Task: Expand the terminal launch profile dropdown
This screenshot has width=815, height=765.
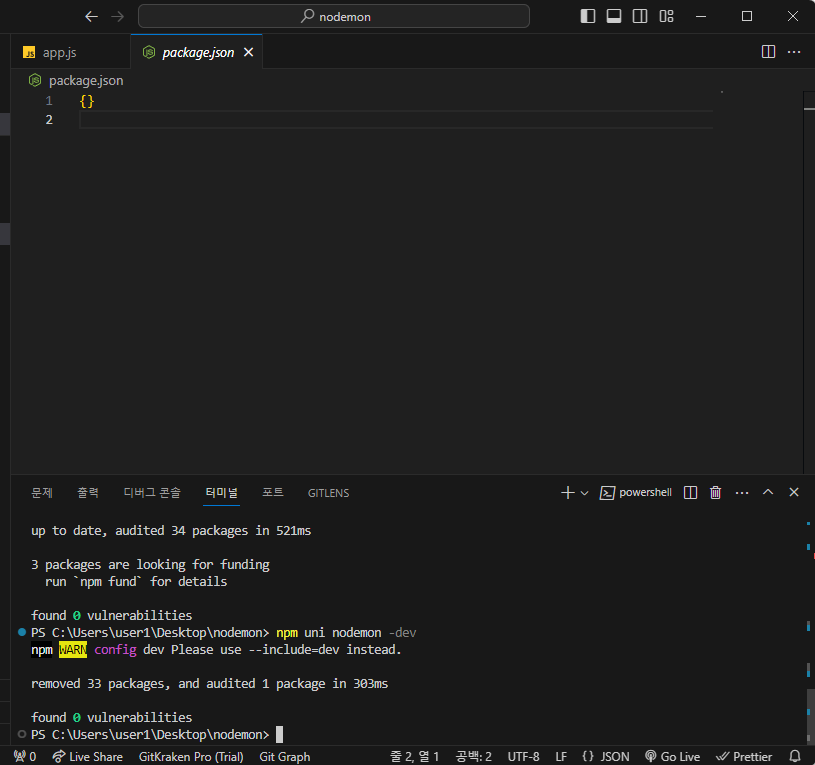Action: click(x=584, y=493)
